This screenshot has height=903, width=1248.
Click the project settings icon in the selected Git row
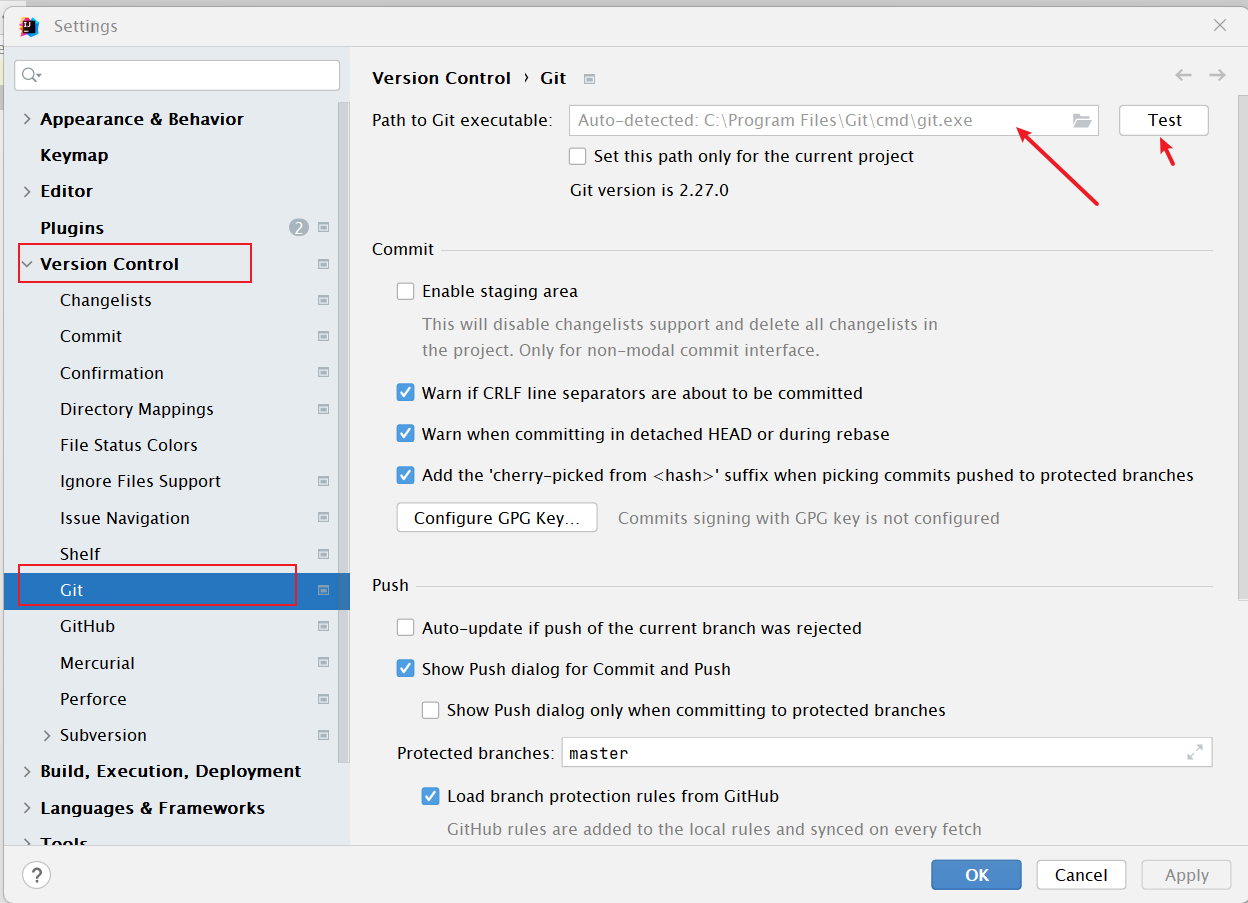[x=324, y=590]
